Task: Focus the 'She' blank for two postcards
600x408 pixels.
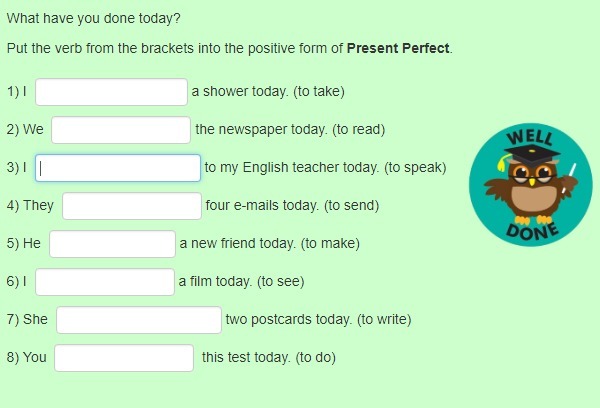Action: pyautogui.click(x=139, y=320)
